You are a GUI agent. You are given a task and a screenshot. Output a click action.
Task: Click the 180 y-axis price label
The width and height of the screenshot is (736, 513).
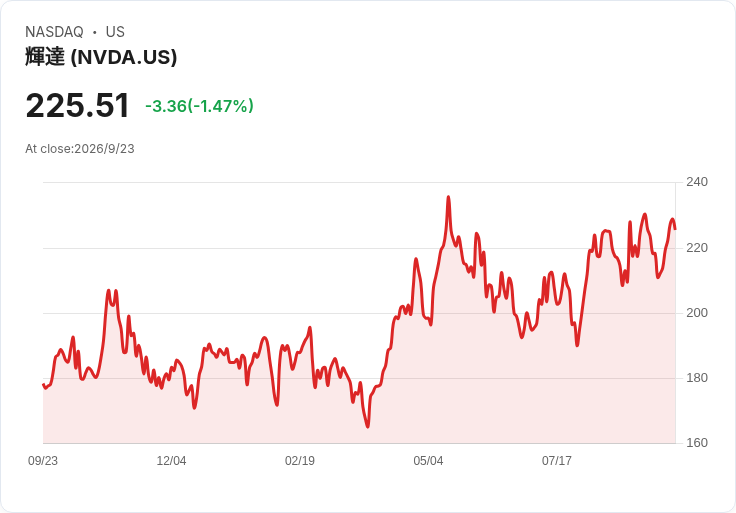tap(697, 378)
